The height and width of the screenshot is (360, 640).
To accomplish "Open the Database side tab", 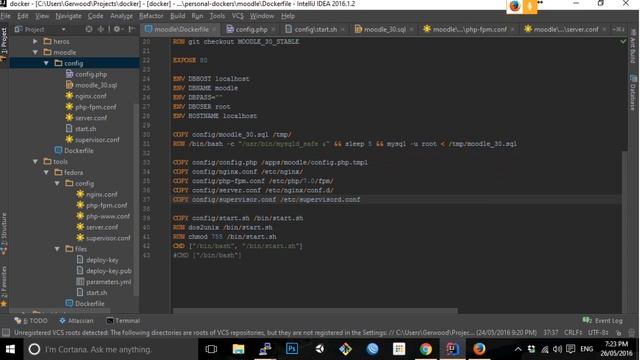I will coord(633,92).
